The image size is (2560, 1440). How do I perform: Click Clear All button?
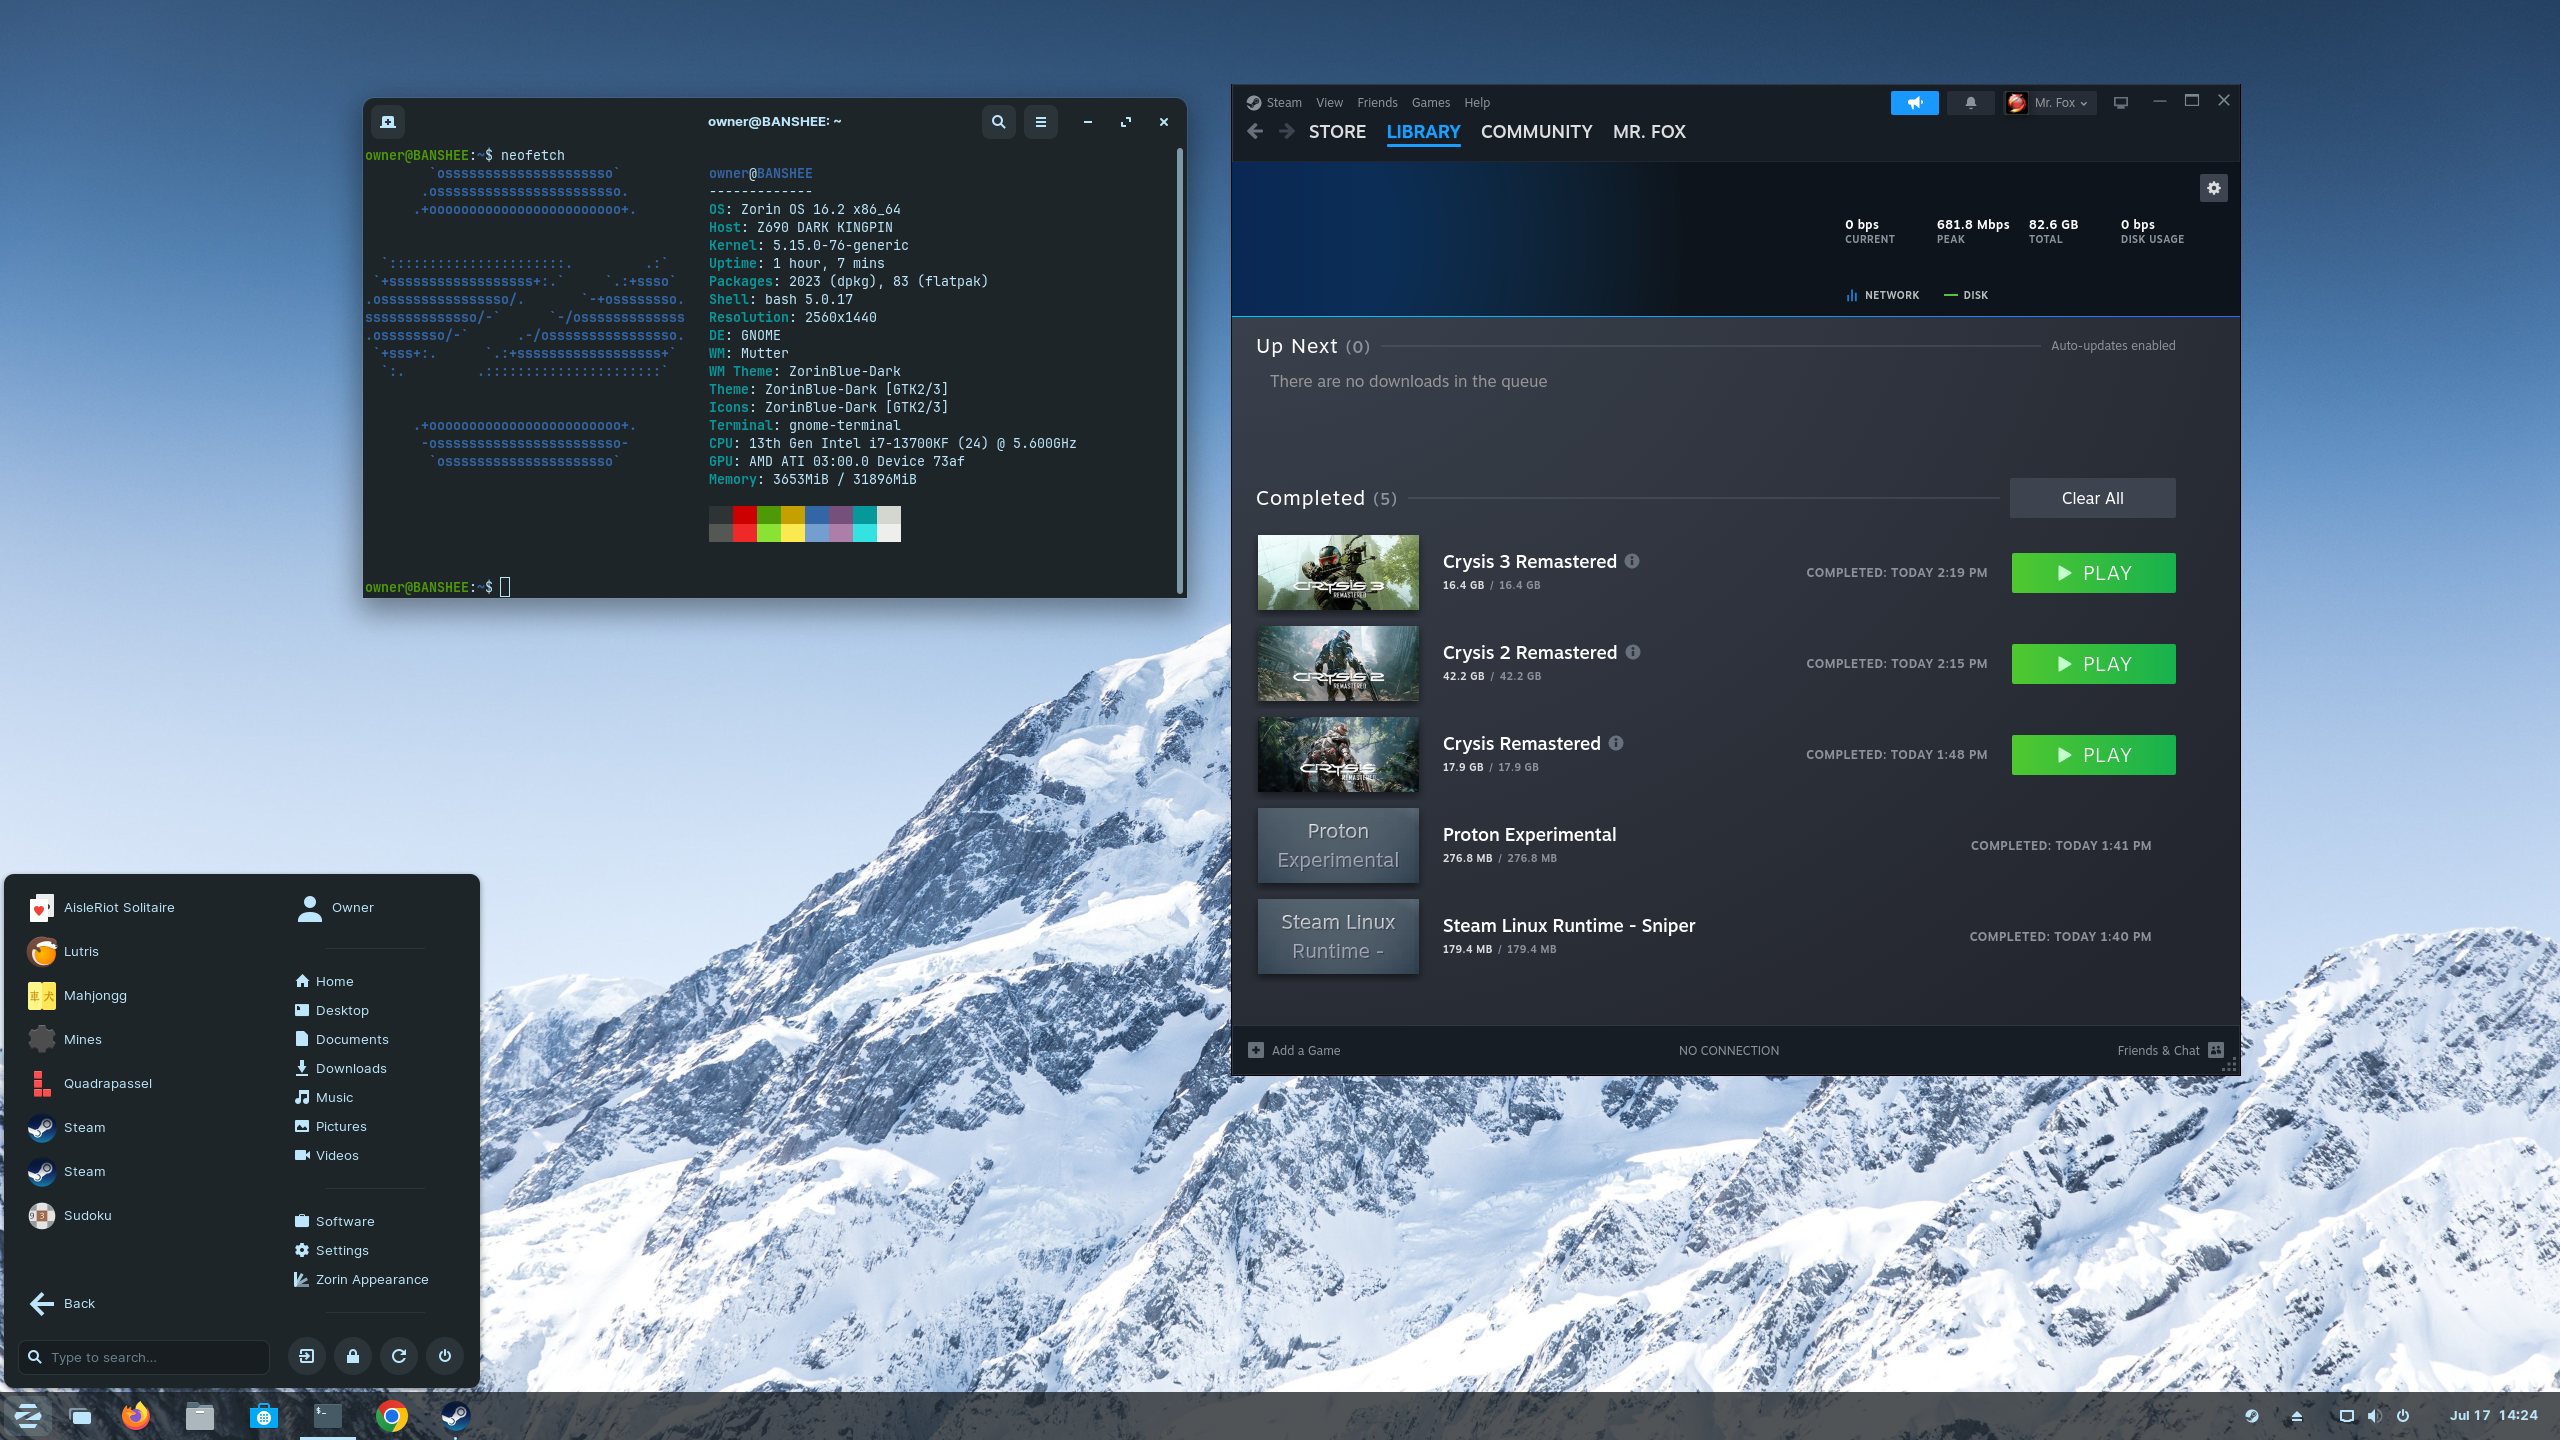pos(2092,498)
